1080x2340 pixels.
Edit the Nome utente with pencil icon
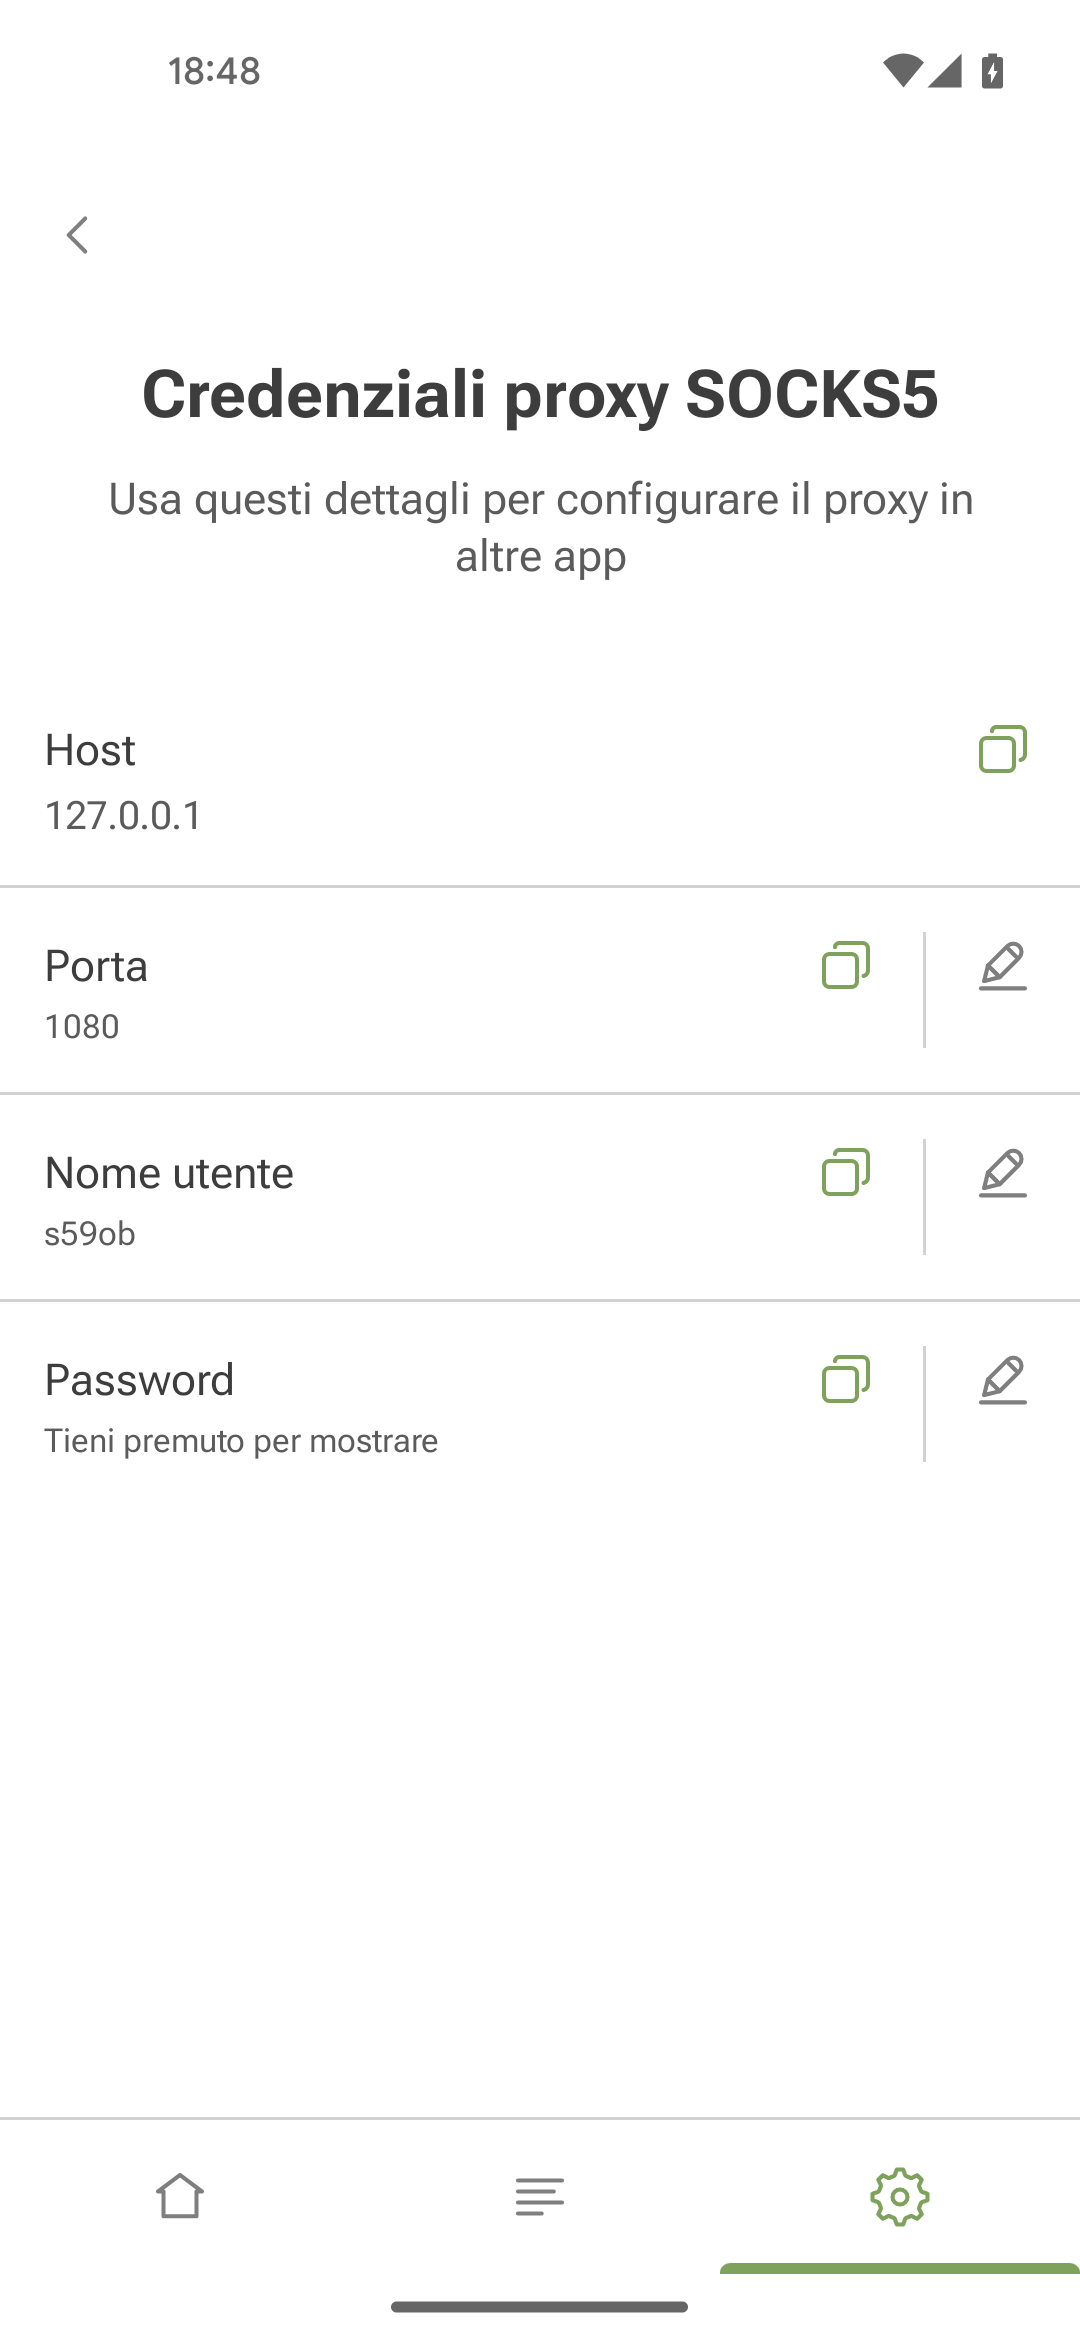pyautogui.click(x=1003, y=1173)
